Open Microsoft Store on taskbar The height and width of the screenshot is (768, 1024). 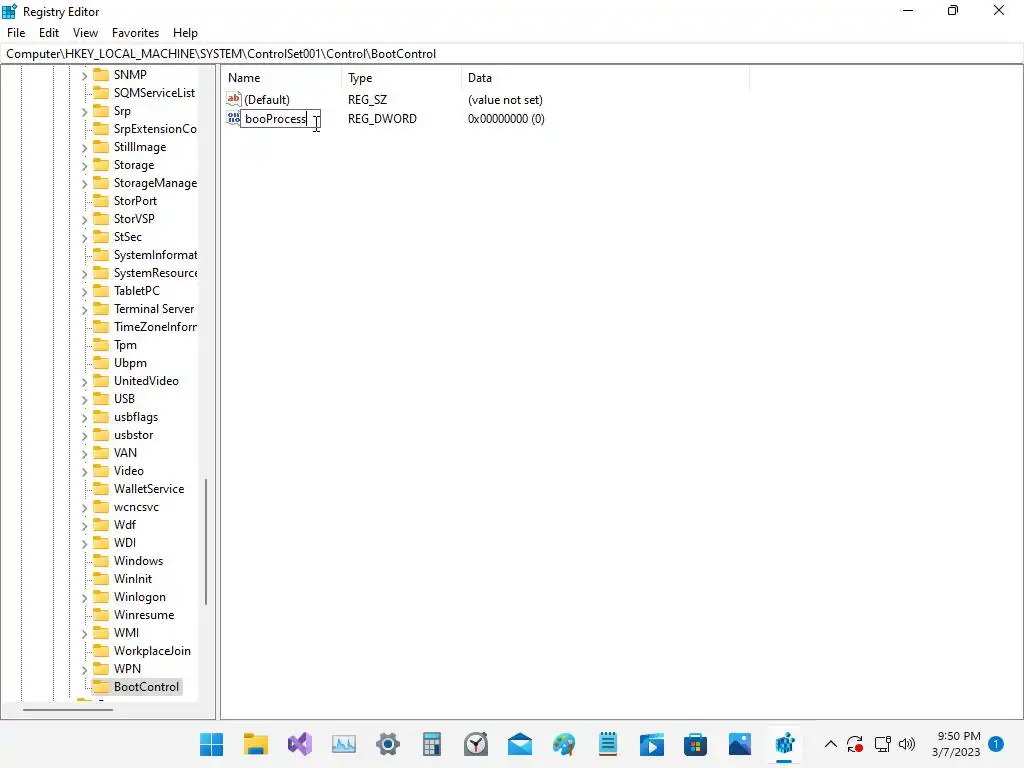696,744
